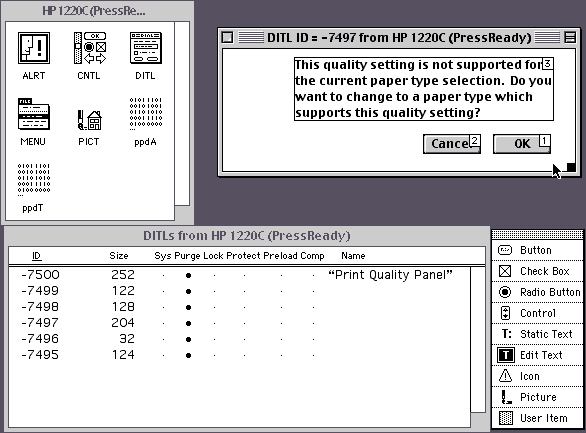Image resolution: width=586 pixels, height=433 pixels.
Task: Open the DITL resource type icon
Action: point(145,48)
